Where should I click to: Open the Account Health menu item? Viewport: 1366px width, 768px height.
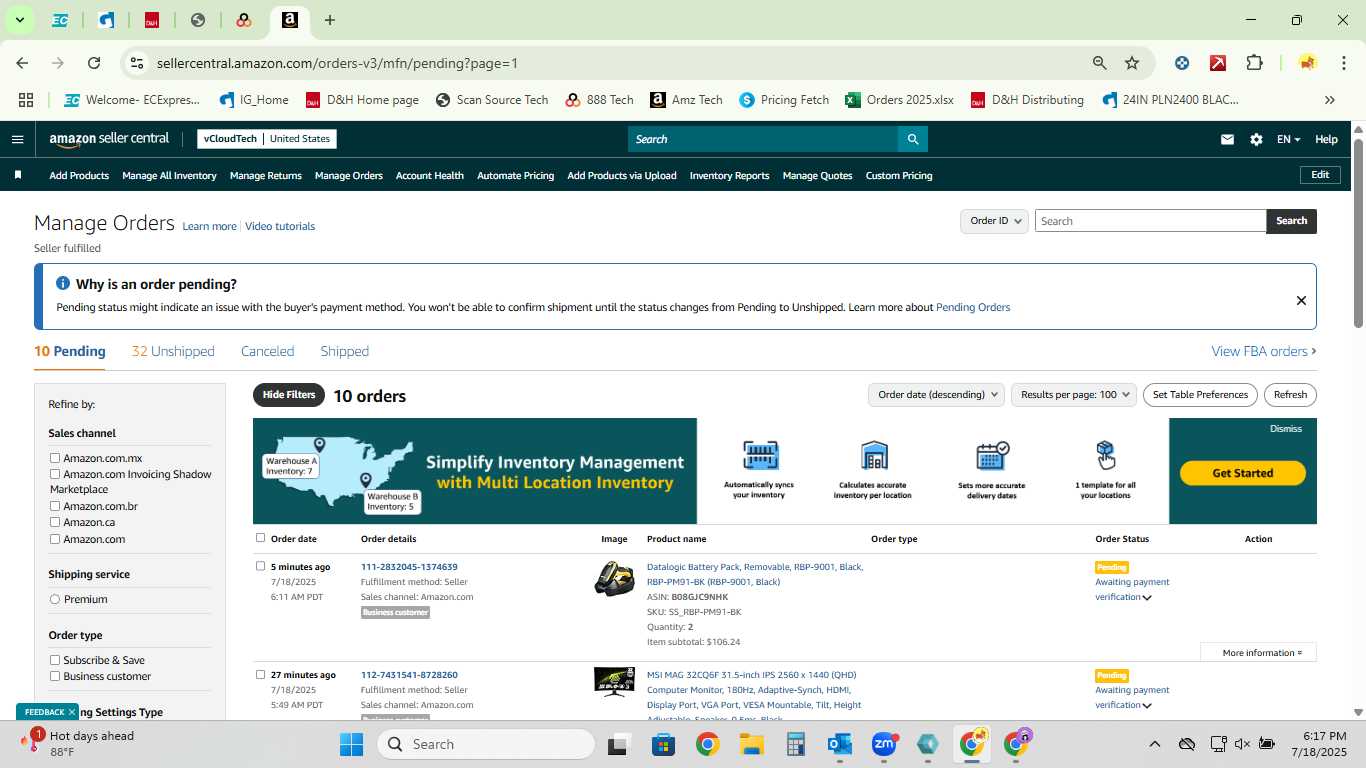(430, 176)
